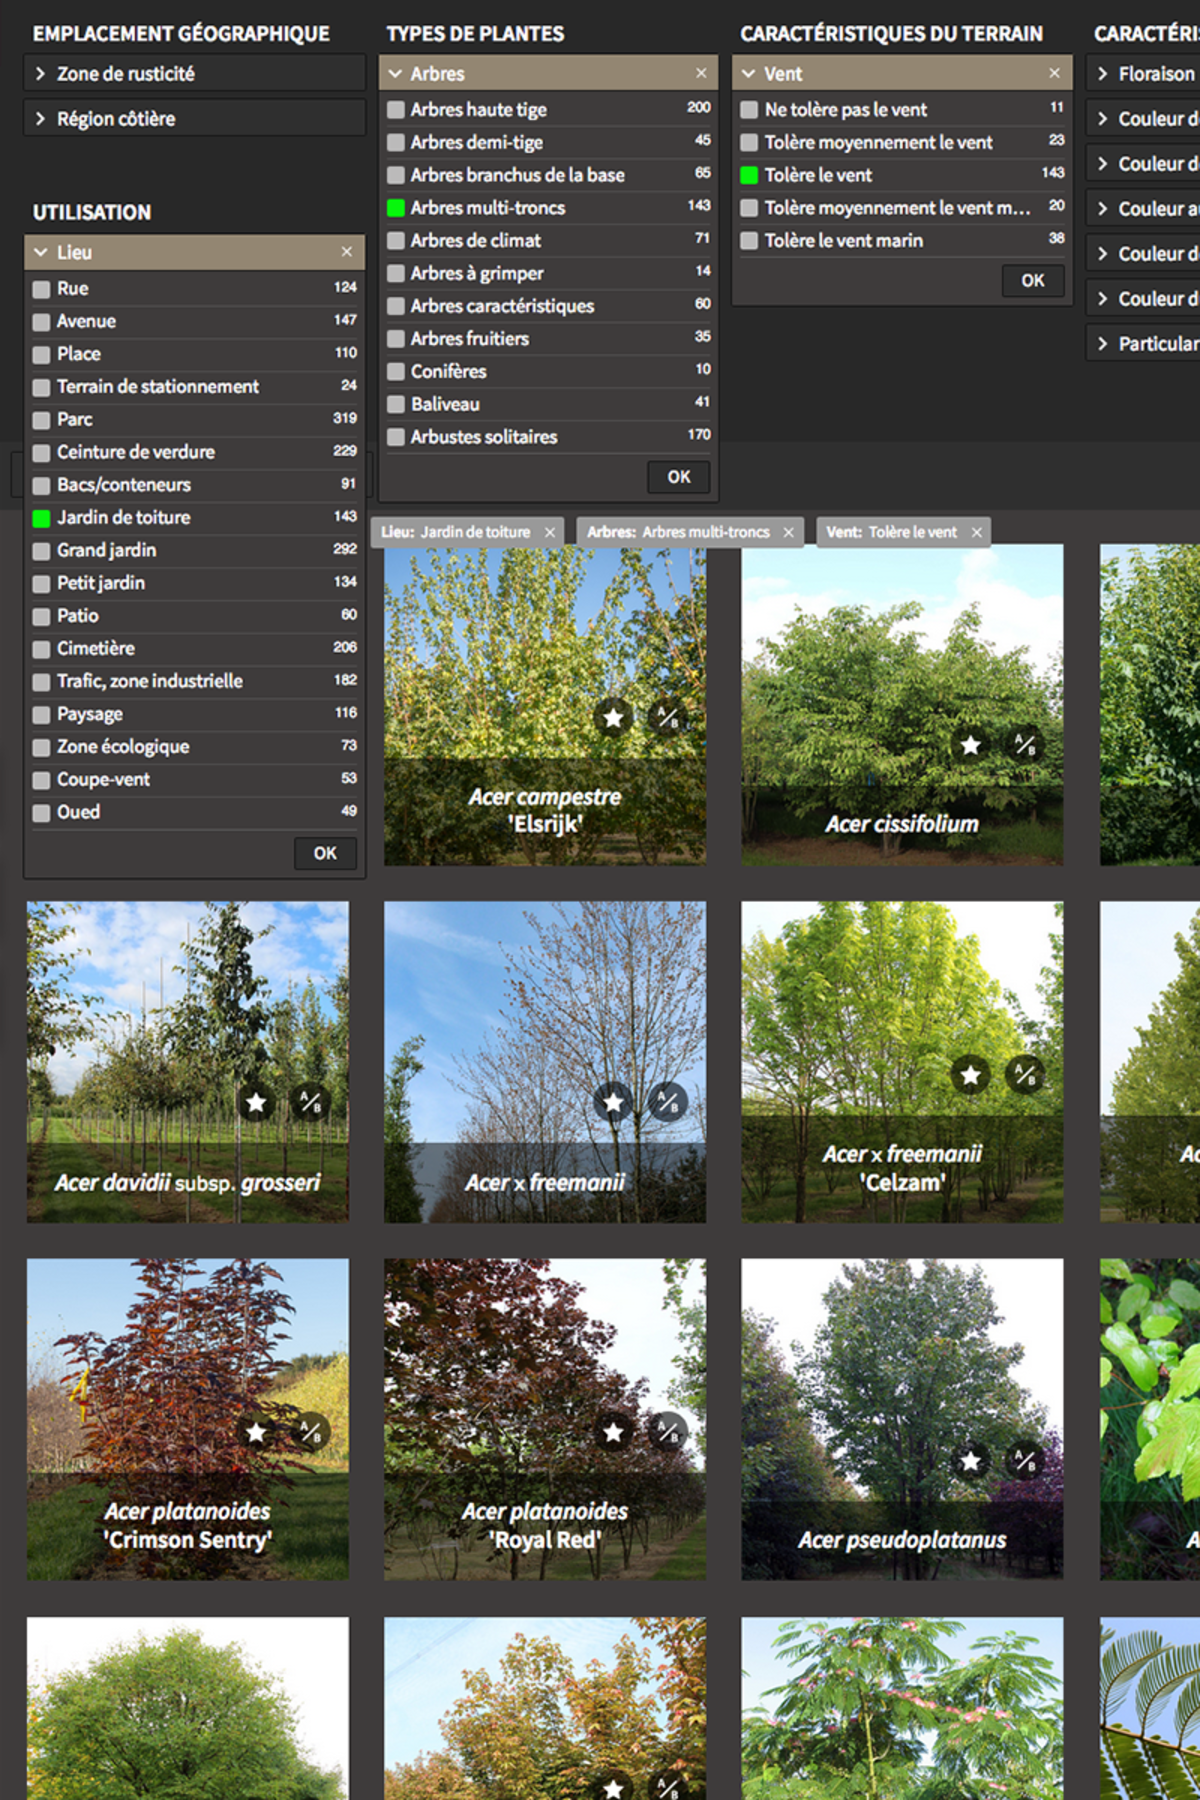Image resolution: width=1200 pixels, height=1800 pixels.
Task: Select the Baliveau row
Action: click(548, 404)
